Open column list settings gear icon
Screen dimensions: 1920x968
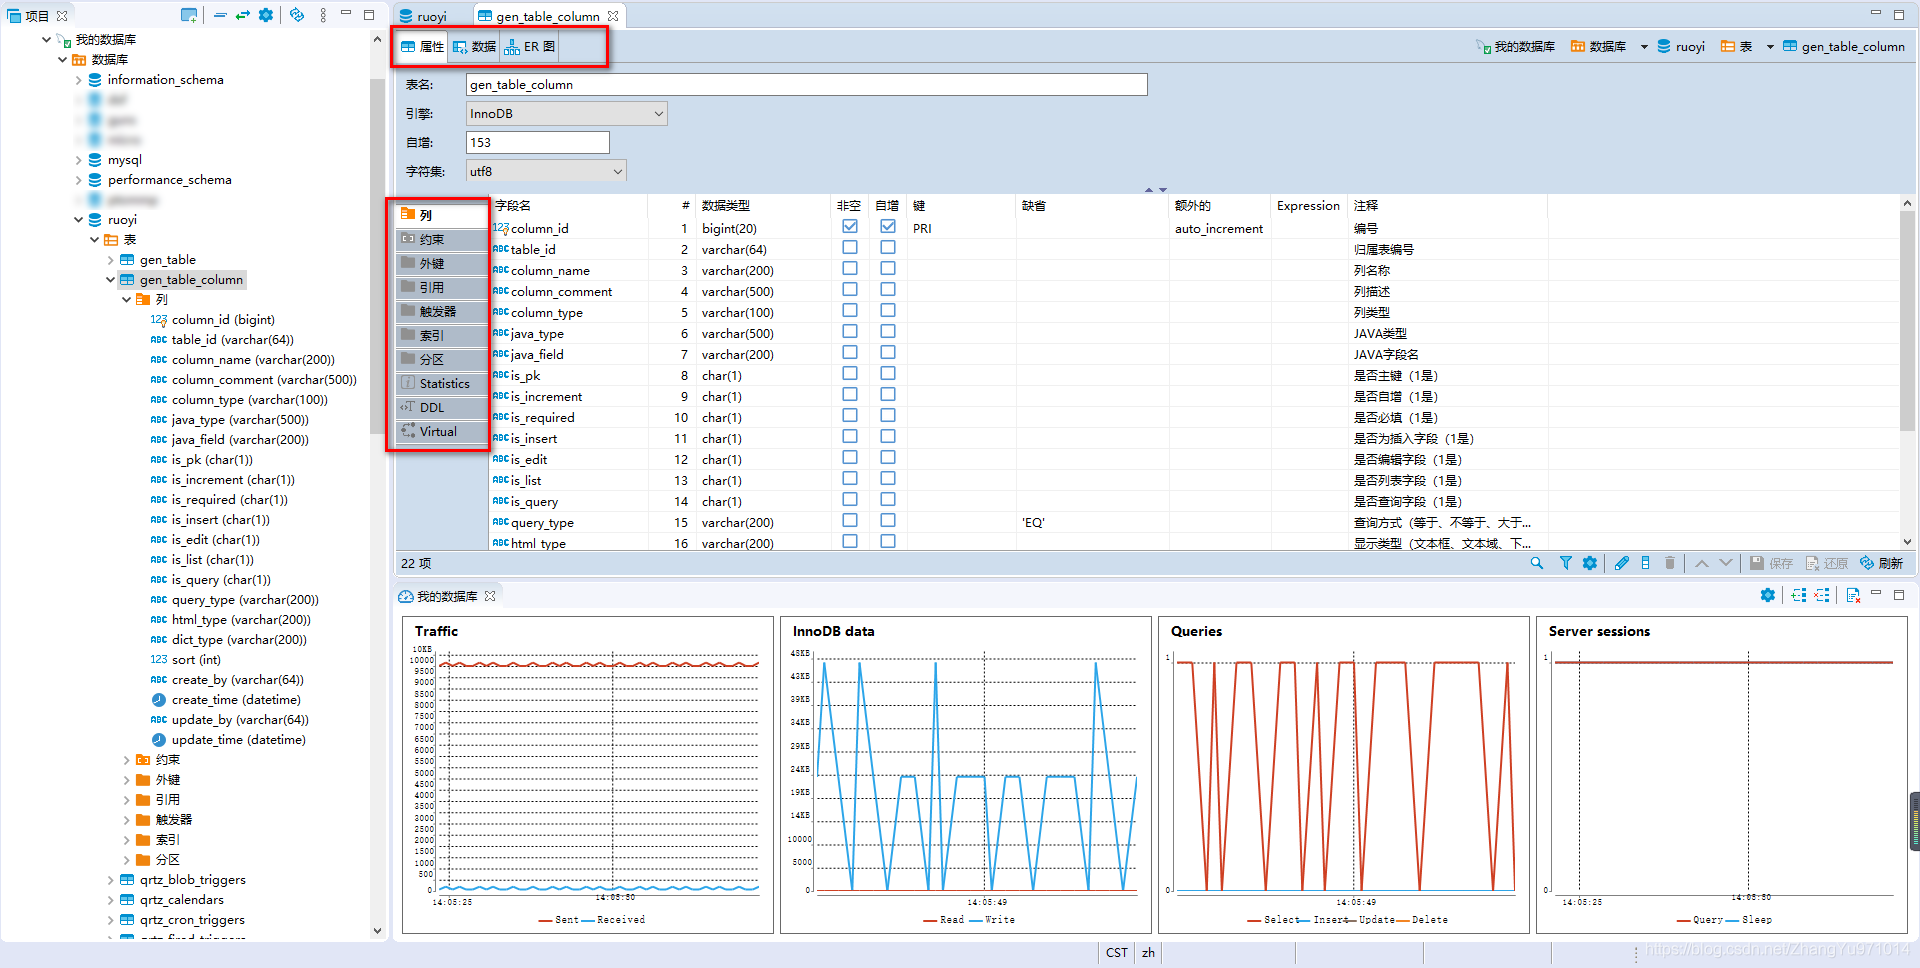(x=1590, y=563)
